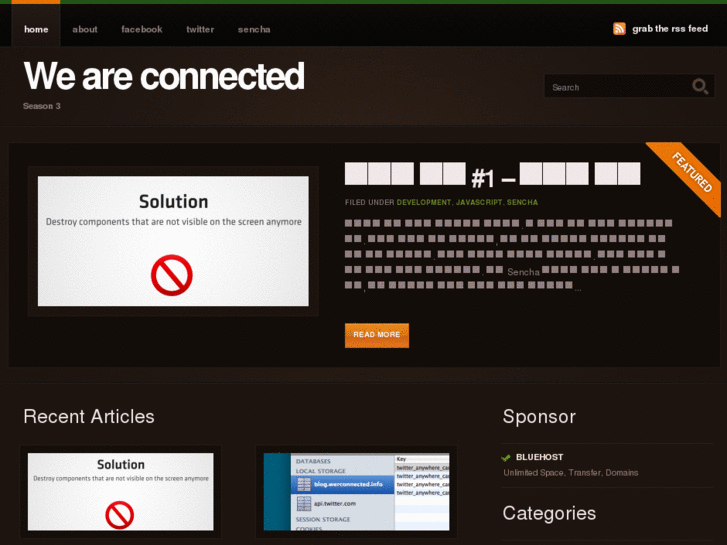Select the sencha menu item
727x545 pixels.
pos(254,29)
